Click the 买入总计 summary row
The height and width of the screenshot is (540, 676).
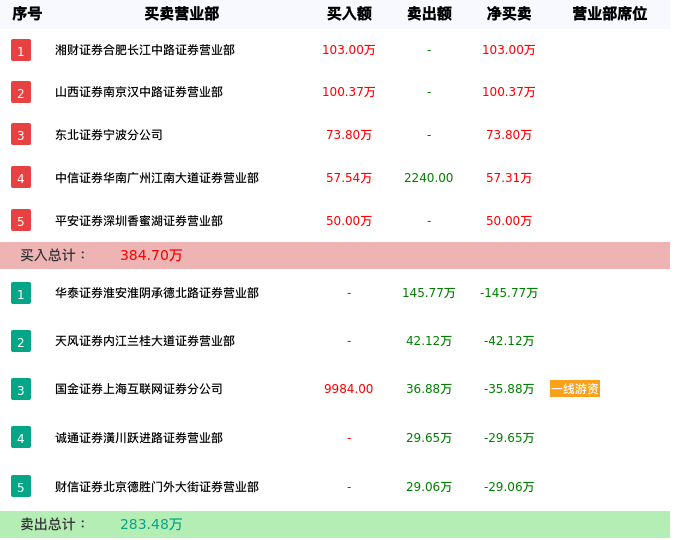tap(335, 255)
